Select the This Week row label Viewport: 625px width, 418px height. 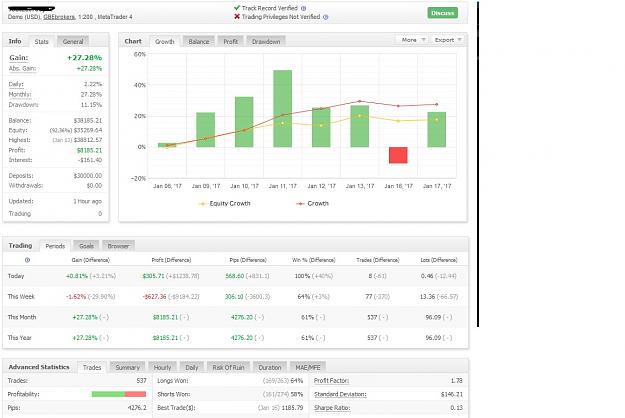pos(21,297)
